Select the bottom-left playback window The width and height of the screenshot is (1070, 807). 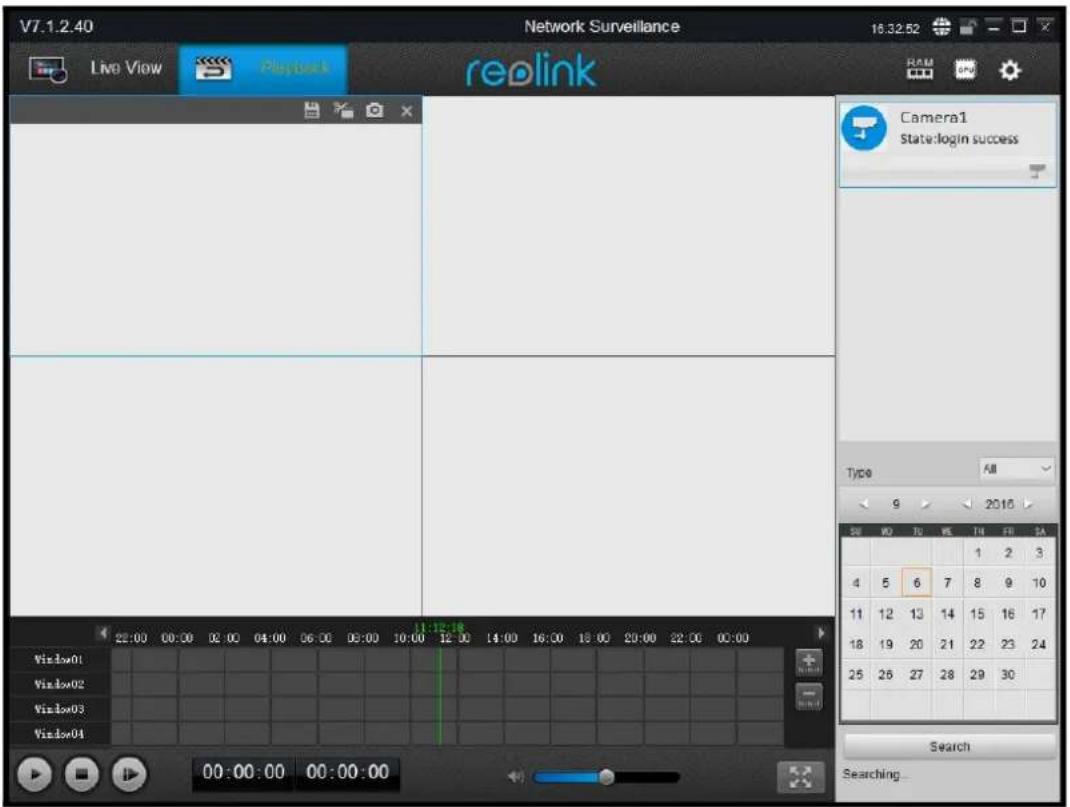tap(216, 486)
